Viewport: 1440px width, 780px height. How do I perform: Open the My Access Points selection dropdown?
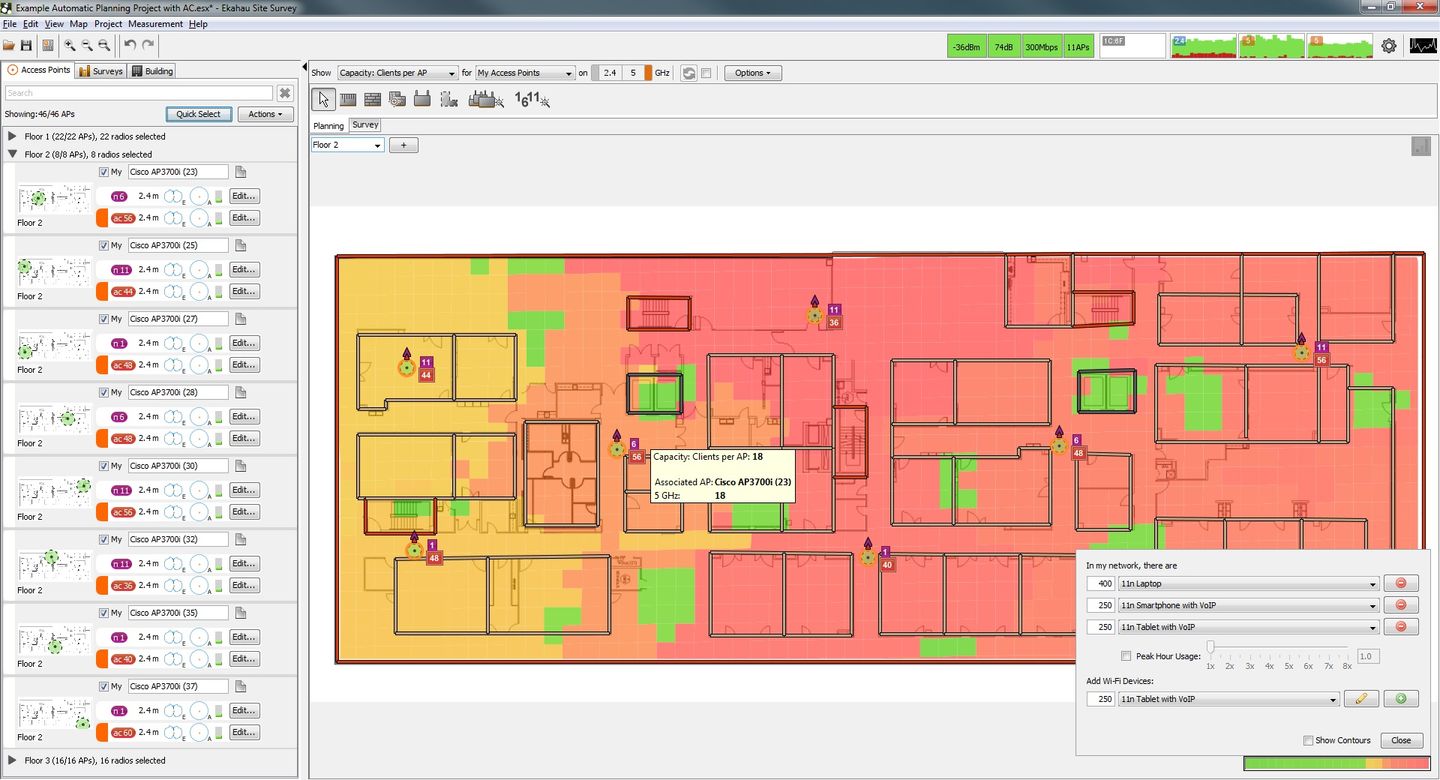[525, 73]
